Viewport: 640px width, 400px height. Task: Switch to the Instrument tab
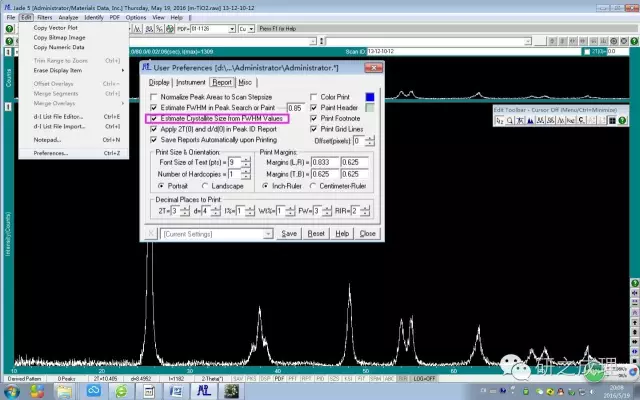(191, 82)
